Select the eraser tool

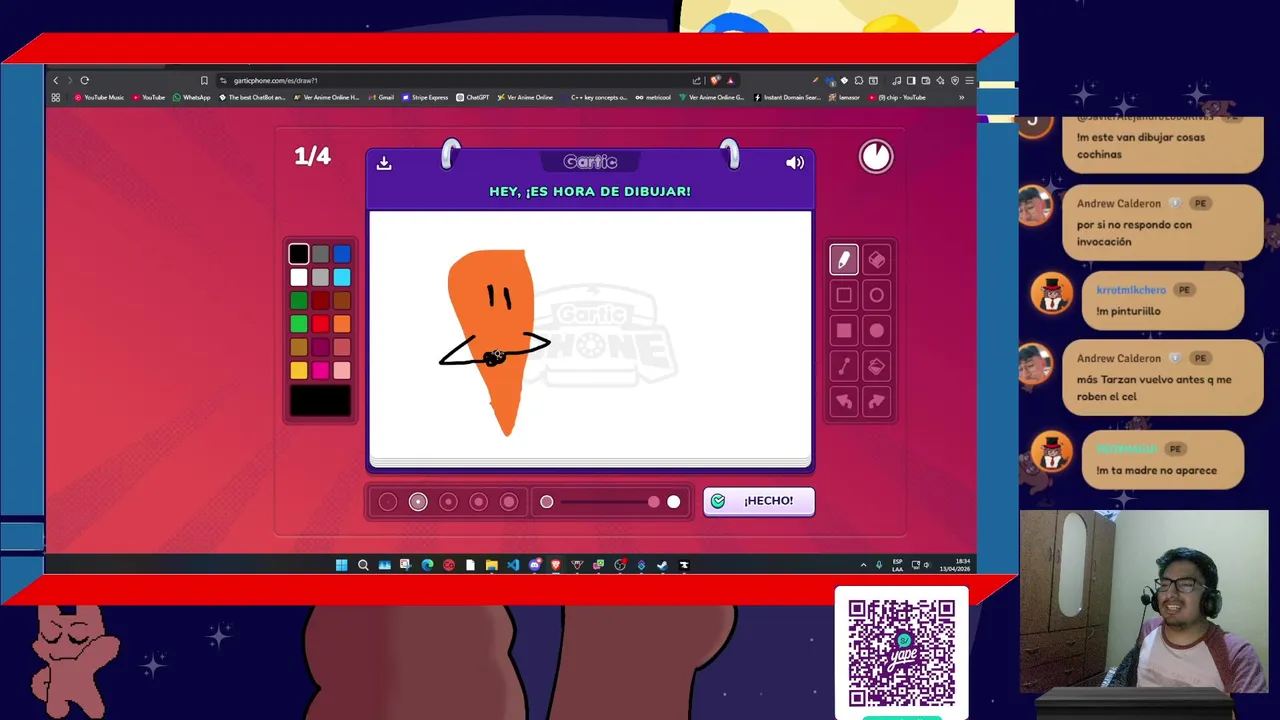pos(877,260)
